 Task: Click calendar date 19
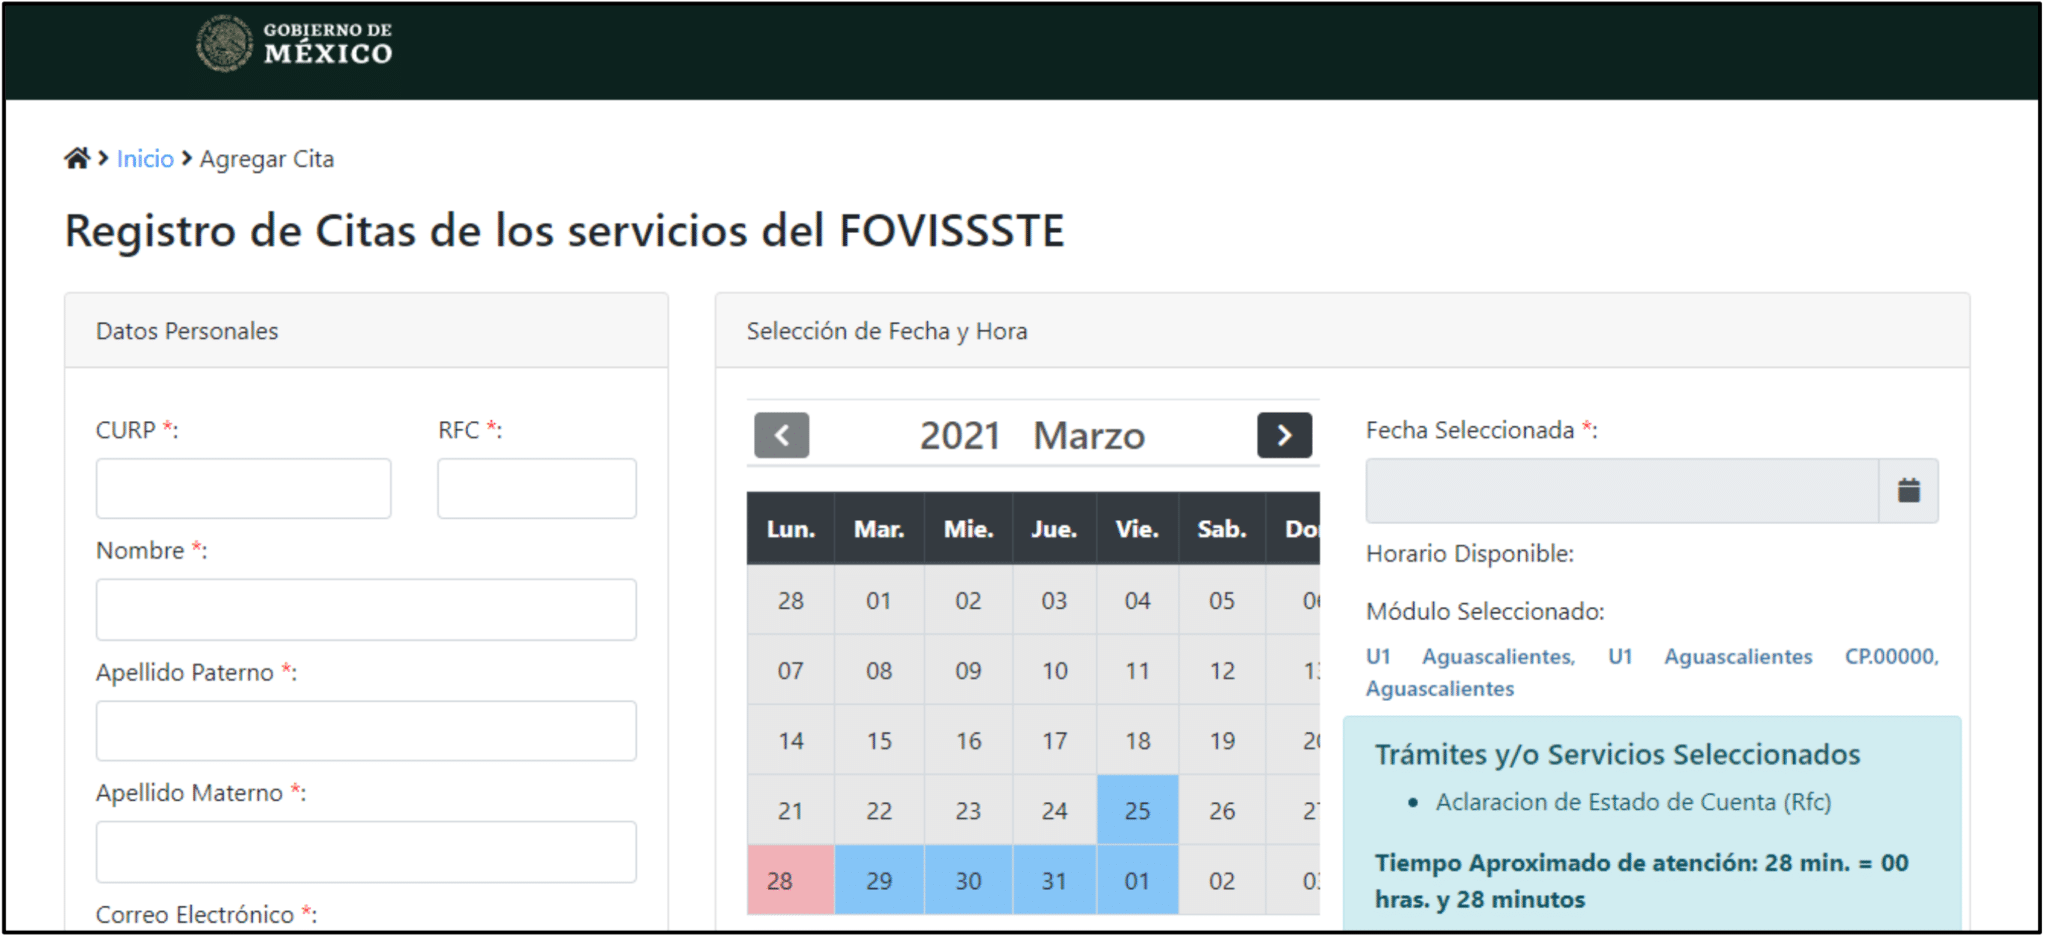[1222, 740]
